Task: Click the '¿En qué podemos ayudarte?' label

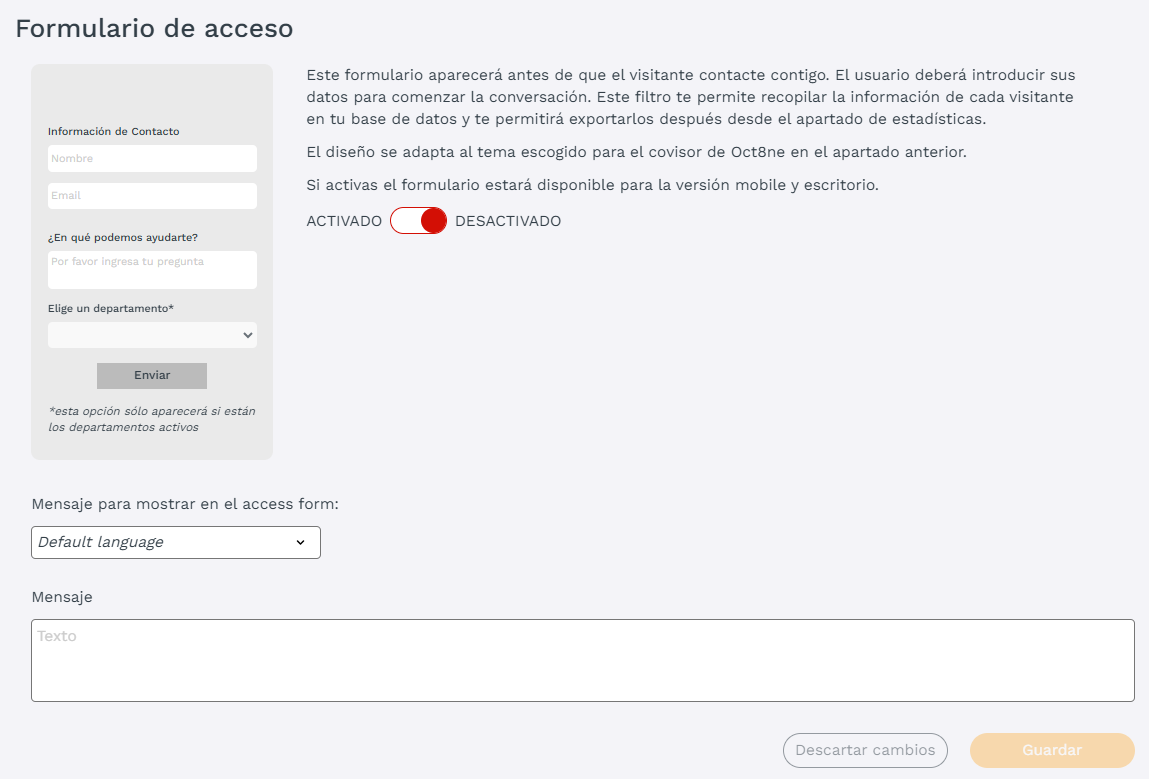Action: [123, 237]
